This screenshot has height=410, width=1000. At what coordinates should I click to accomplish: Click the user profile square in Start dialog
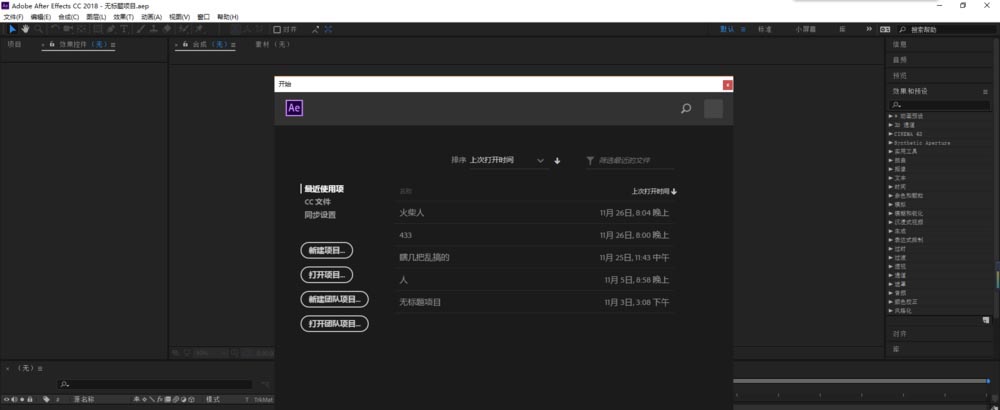[x=713, y=109]
